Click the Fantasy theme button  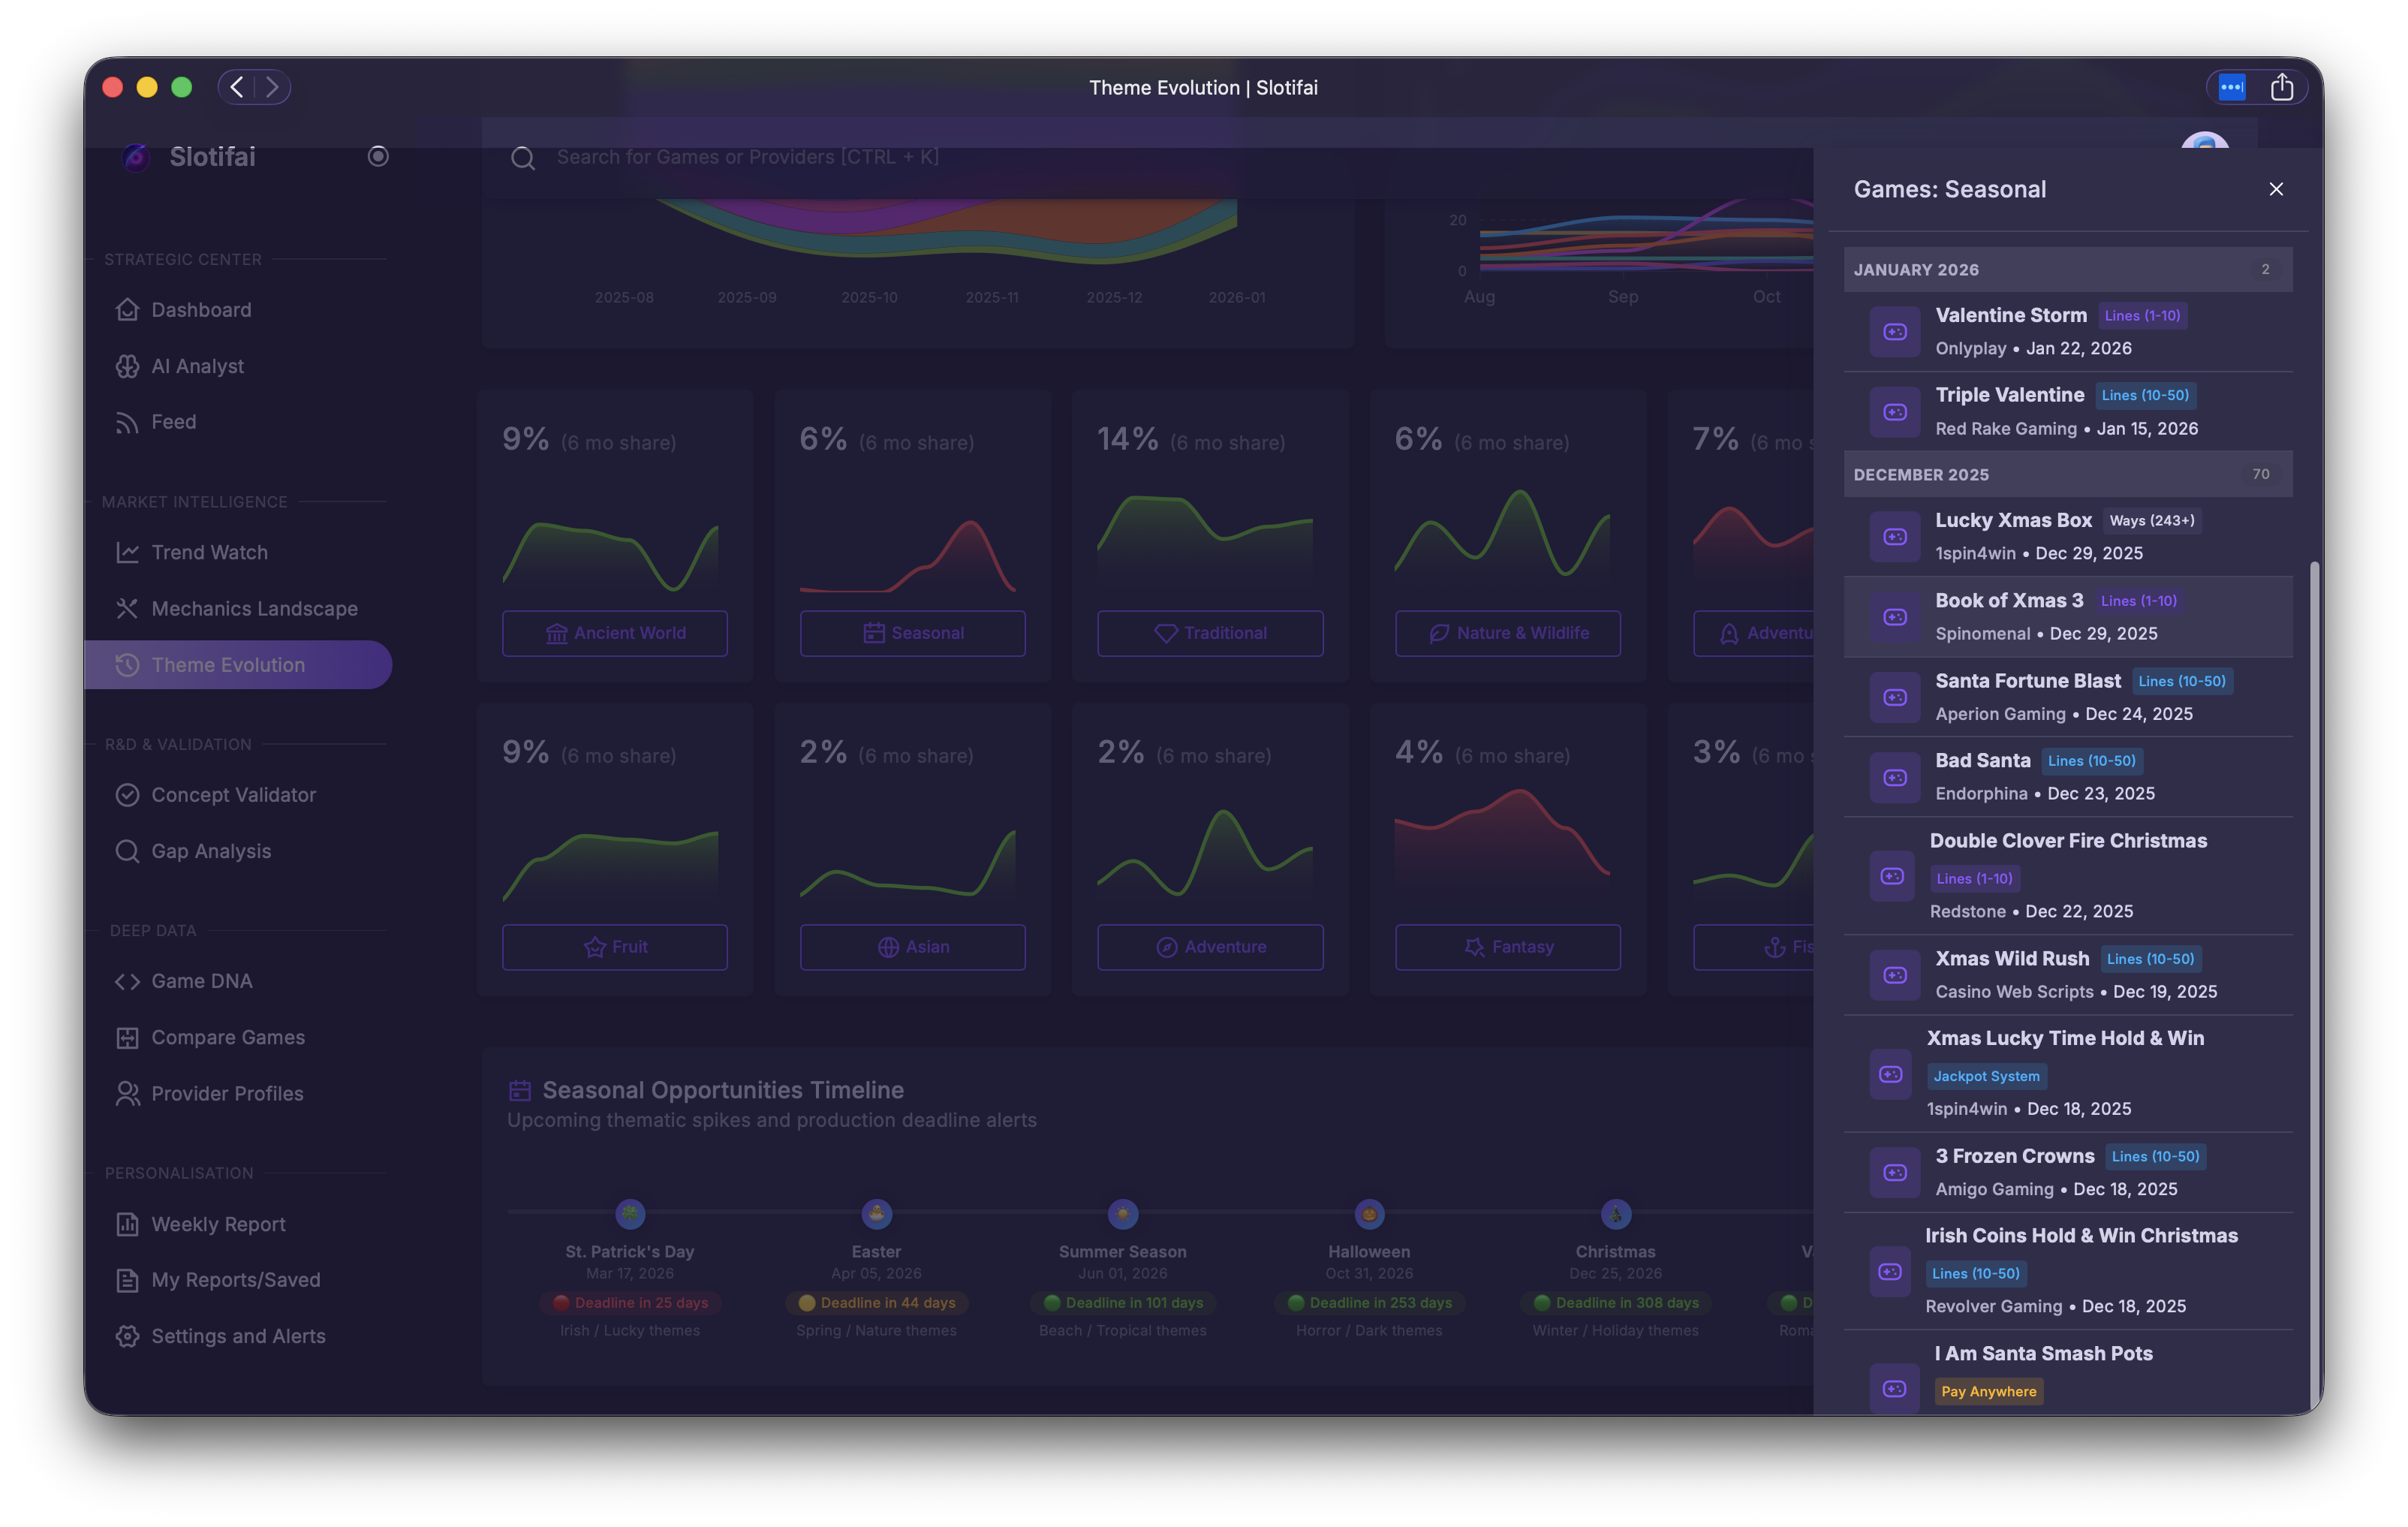coord(1508,947)
